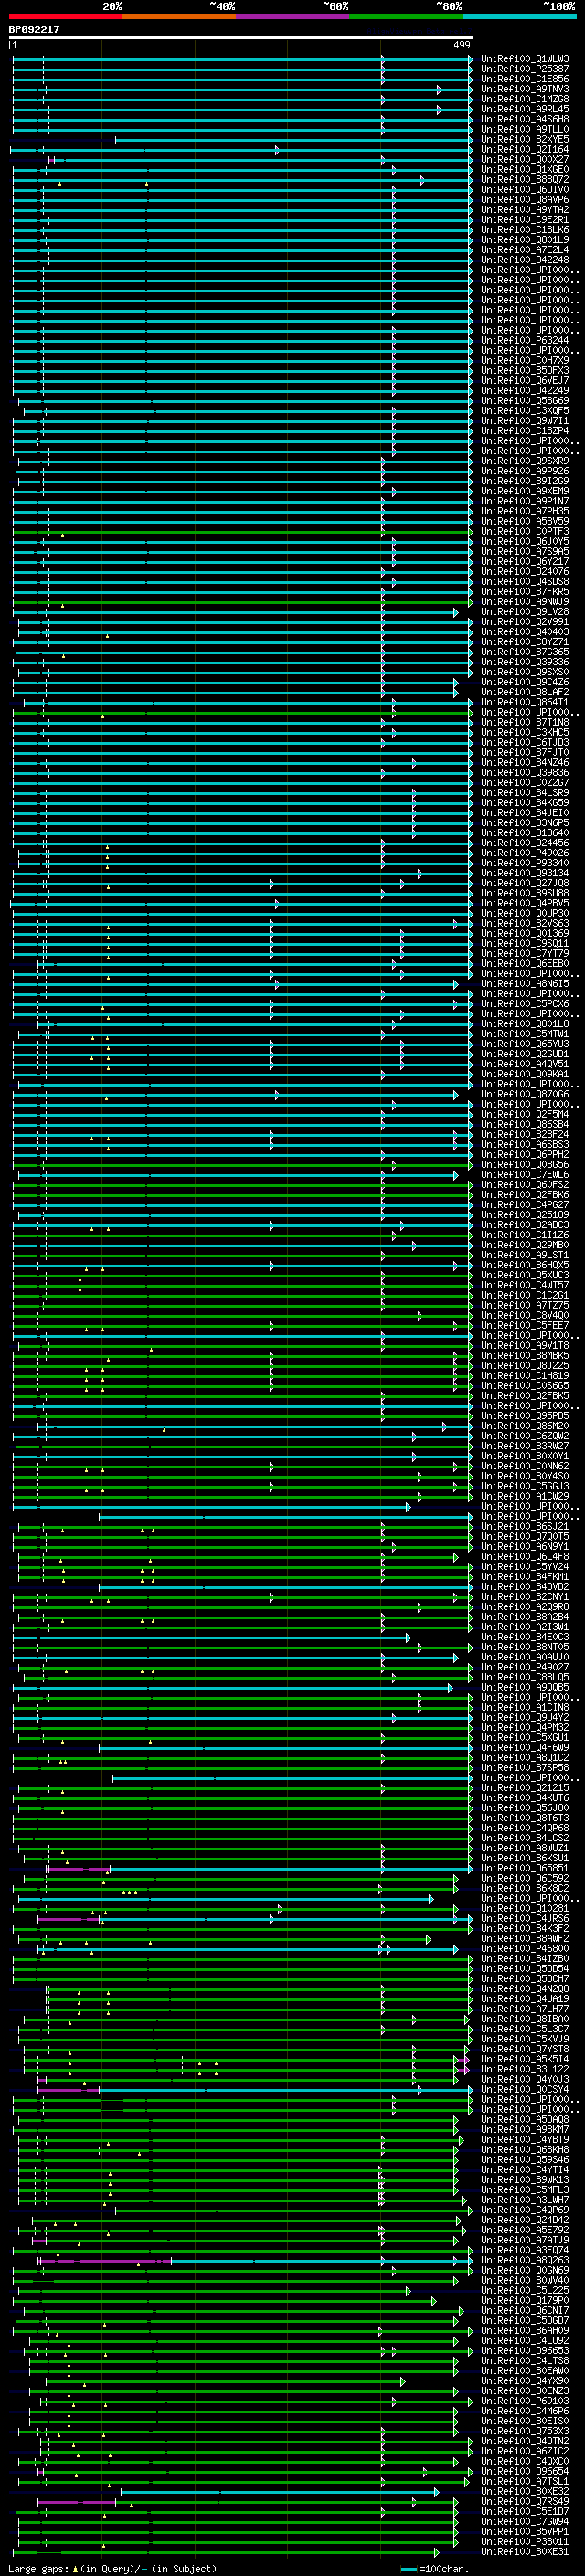Select hit UniRef100_C4PG27
This screenshot has height=2576, width=585.
tap(524, 1204)
